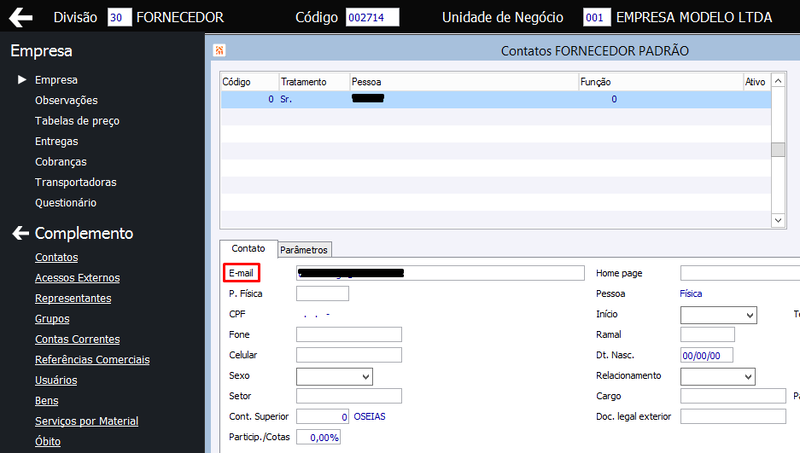800x453 pixels.
Task: Click the Cont. Superior code field
Action: pyautogui.click(x=322, y=416)
